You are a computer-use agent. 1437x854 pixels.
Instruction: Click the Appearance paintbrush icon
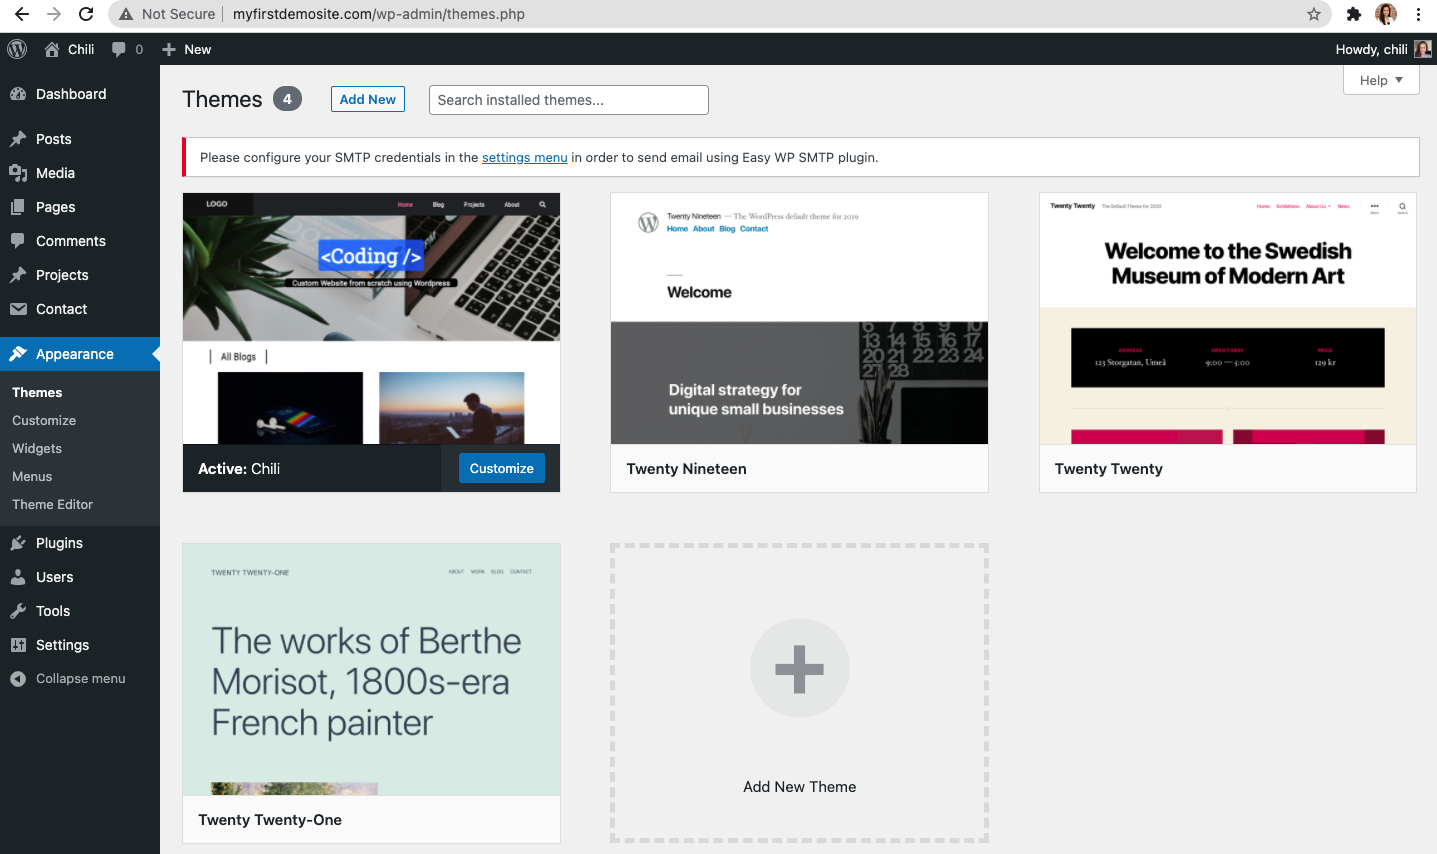click(18, 354)
